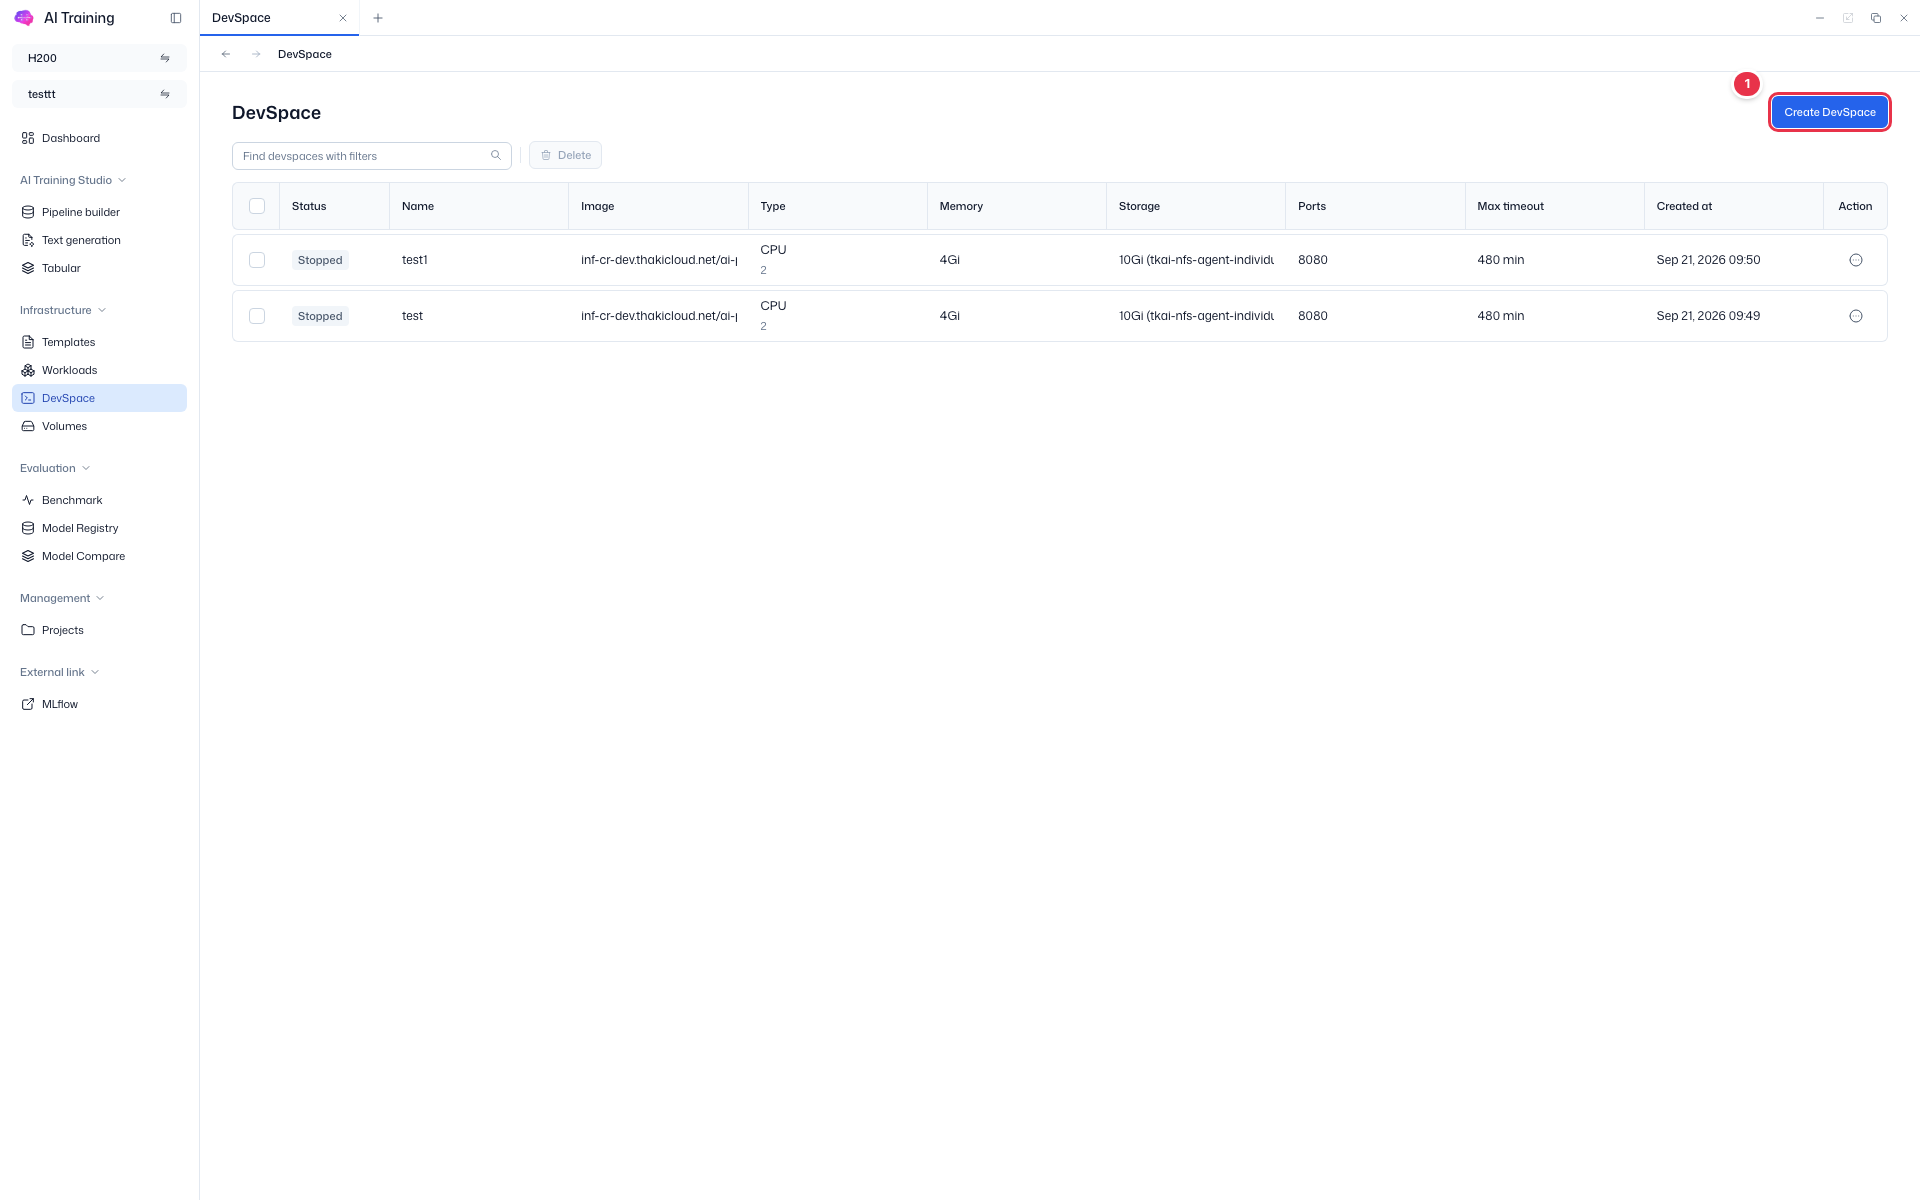1920x1200 pixels.
Task: Switch cluster using H200 swap icon
Action: (165, 58)
